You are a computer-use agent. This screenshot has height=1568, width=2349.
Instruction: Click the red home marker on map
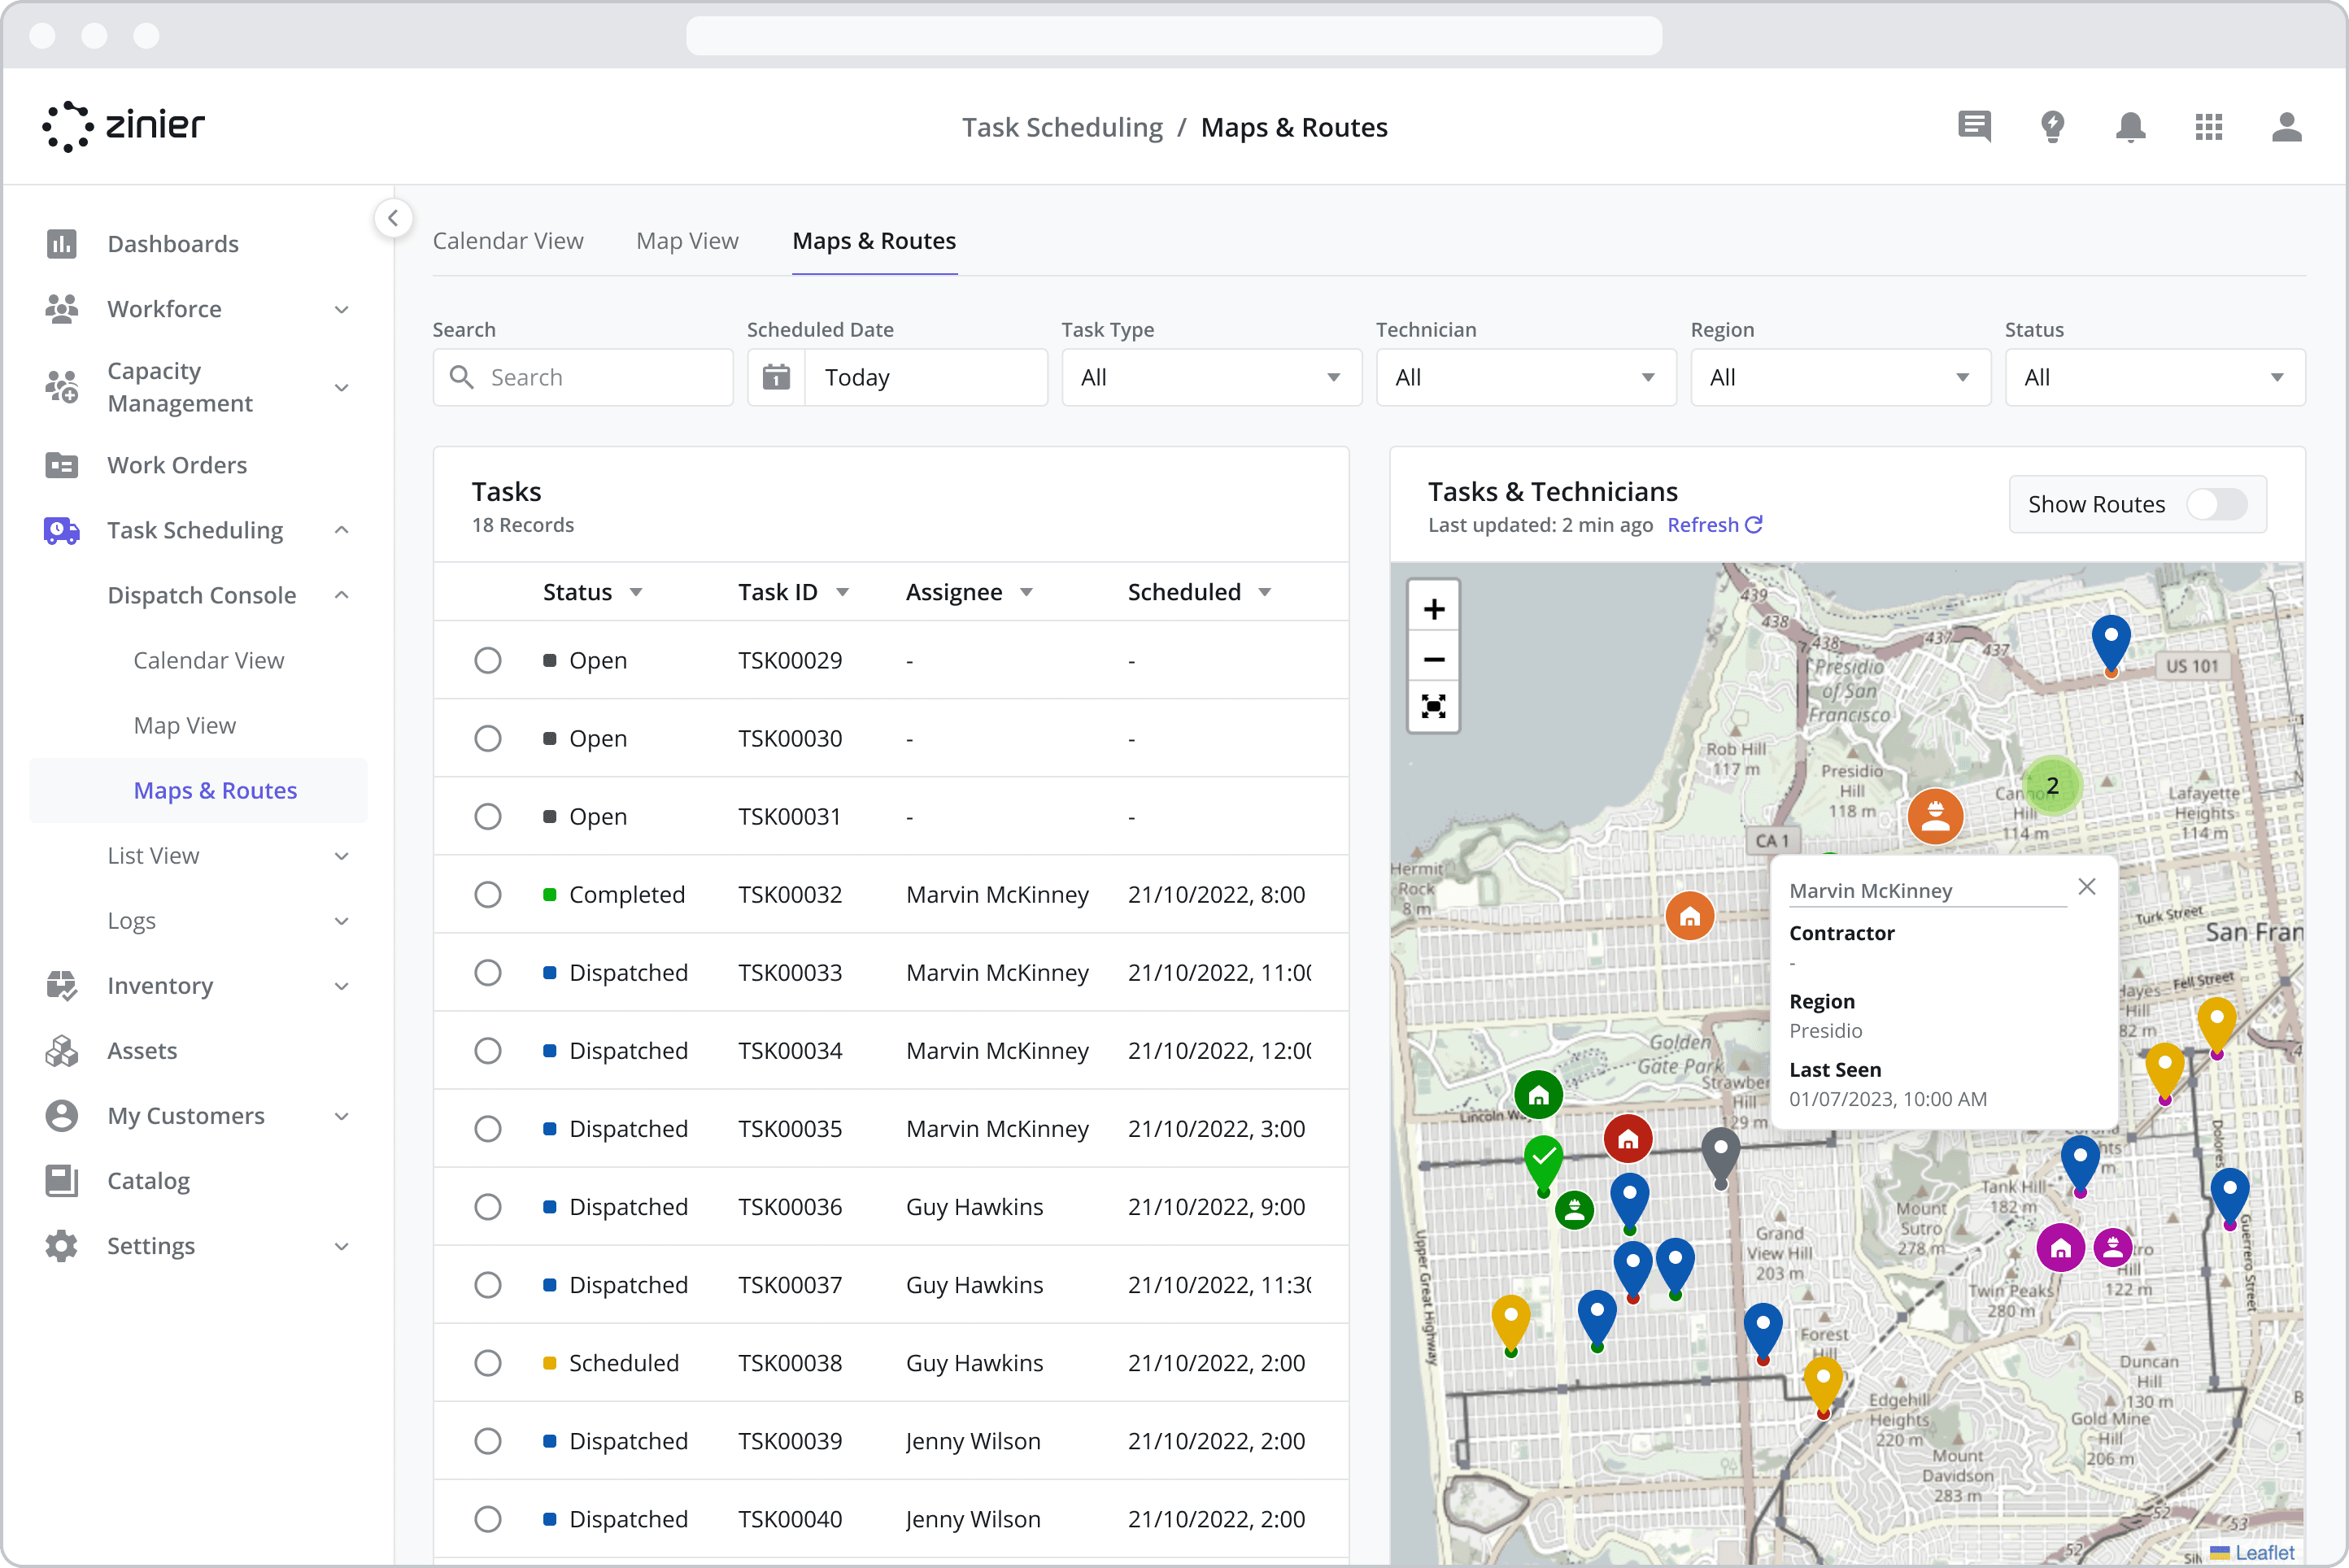[1627, 1138]
